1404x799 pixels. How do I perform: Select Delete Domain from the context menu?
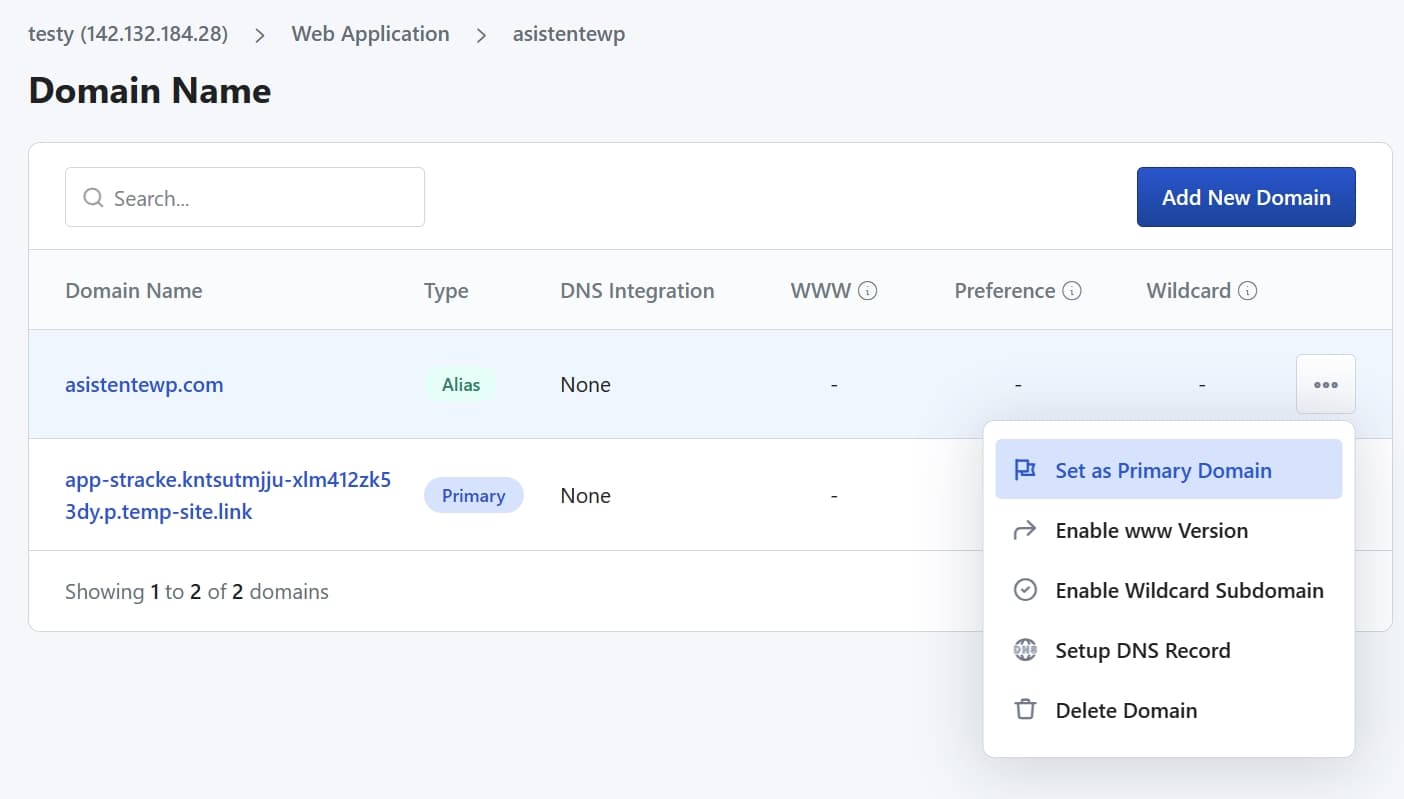1126,710
